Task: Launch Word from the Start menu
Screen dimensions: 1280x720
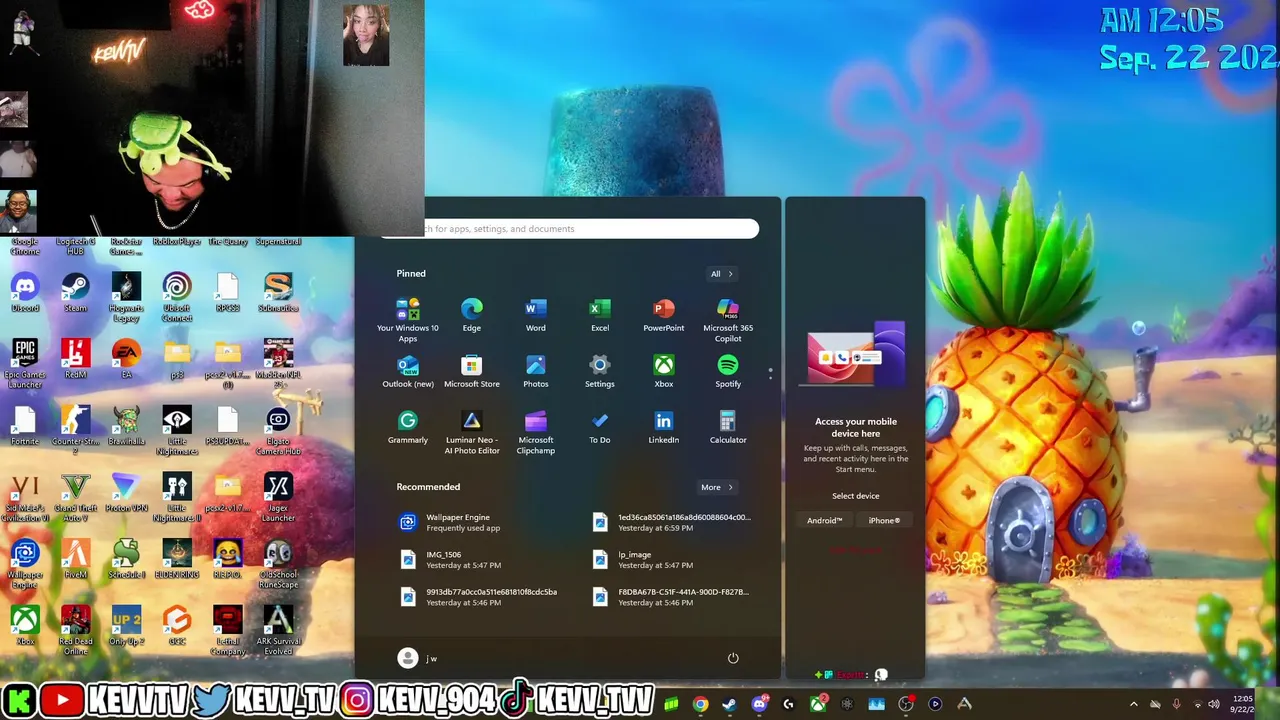Action: [x=535, y=315]
